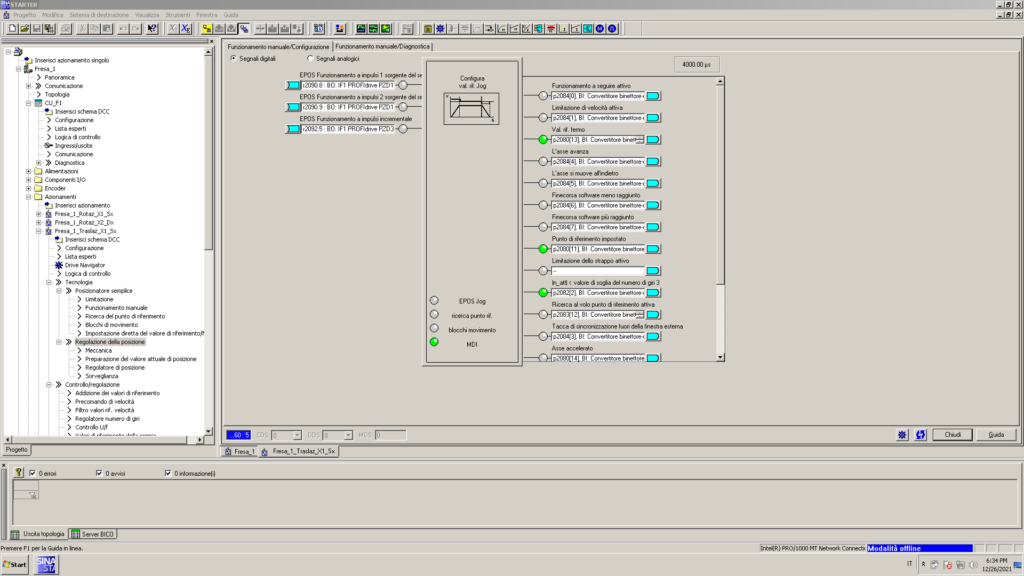This screenshot has height=576, width=1024.
Task: Switch to Funzionamento manuale/Diagnostica tab
Action: tap(383, 46)
